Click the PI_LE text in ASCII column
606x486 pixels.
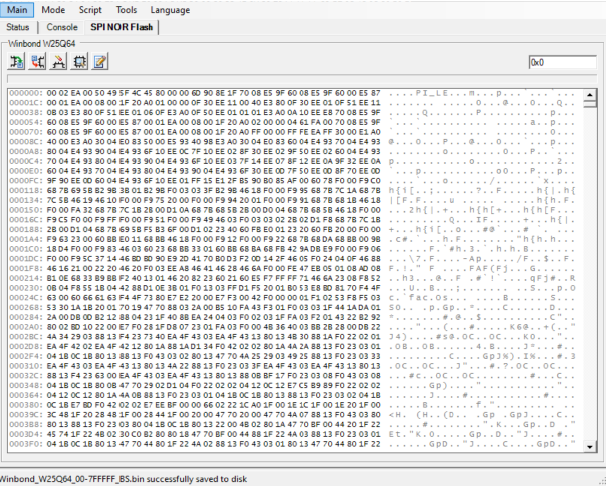432,93
